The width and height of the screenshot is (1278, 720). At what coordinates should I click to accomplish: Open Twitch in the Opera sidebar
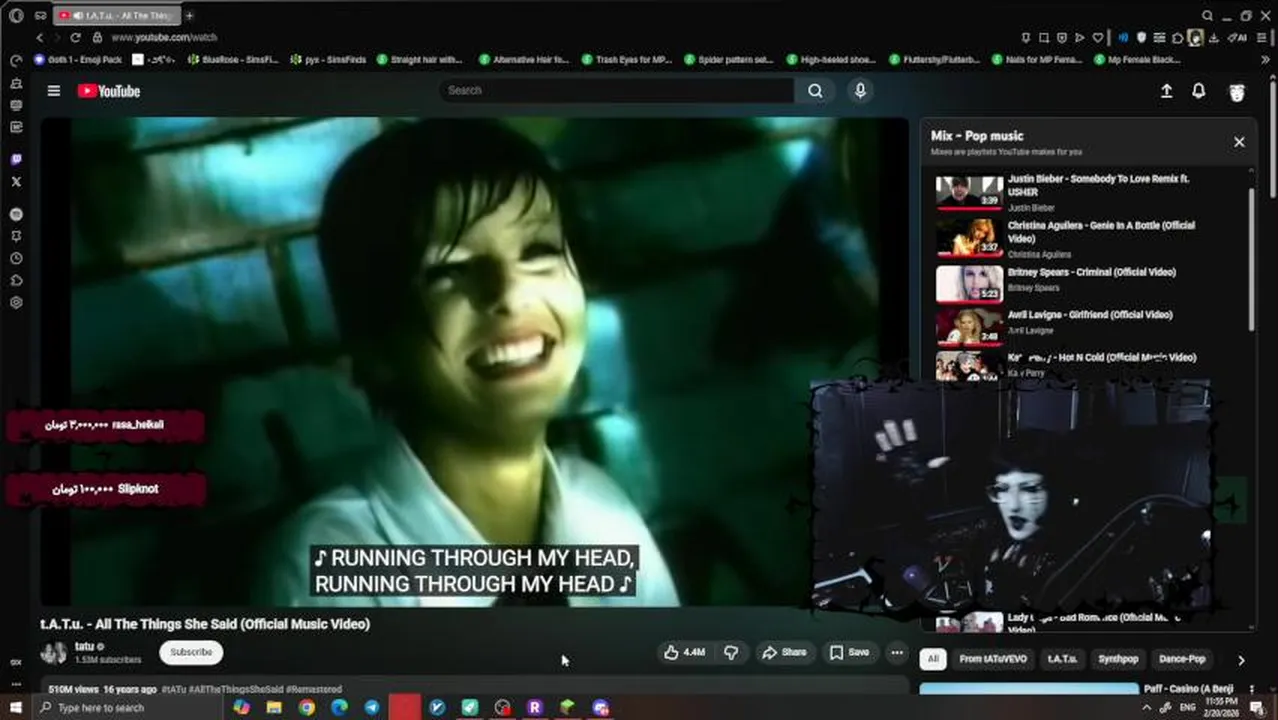coord(16,159)
